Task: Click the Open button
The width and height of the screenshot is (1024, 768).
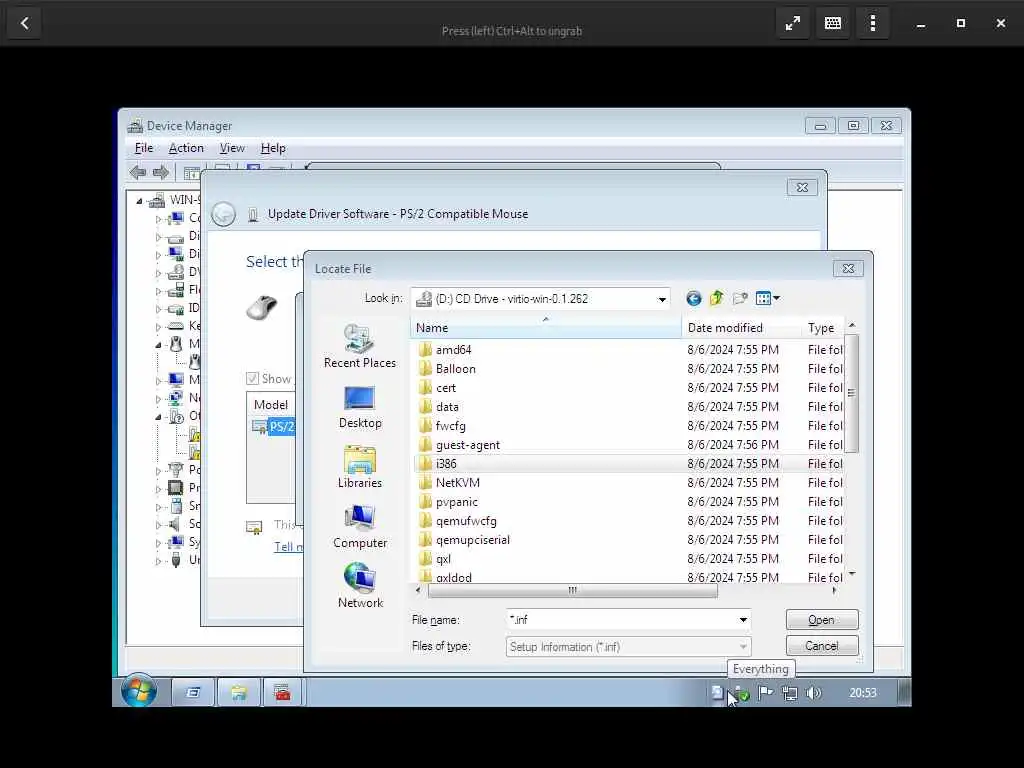Action: [x=822, y=620]
